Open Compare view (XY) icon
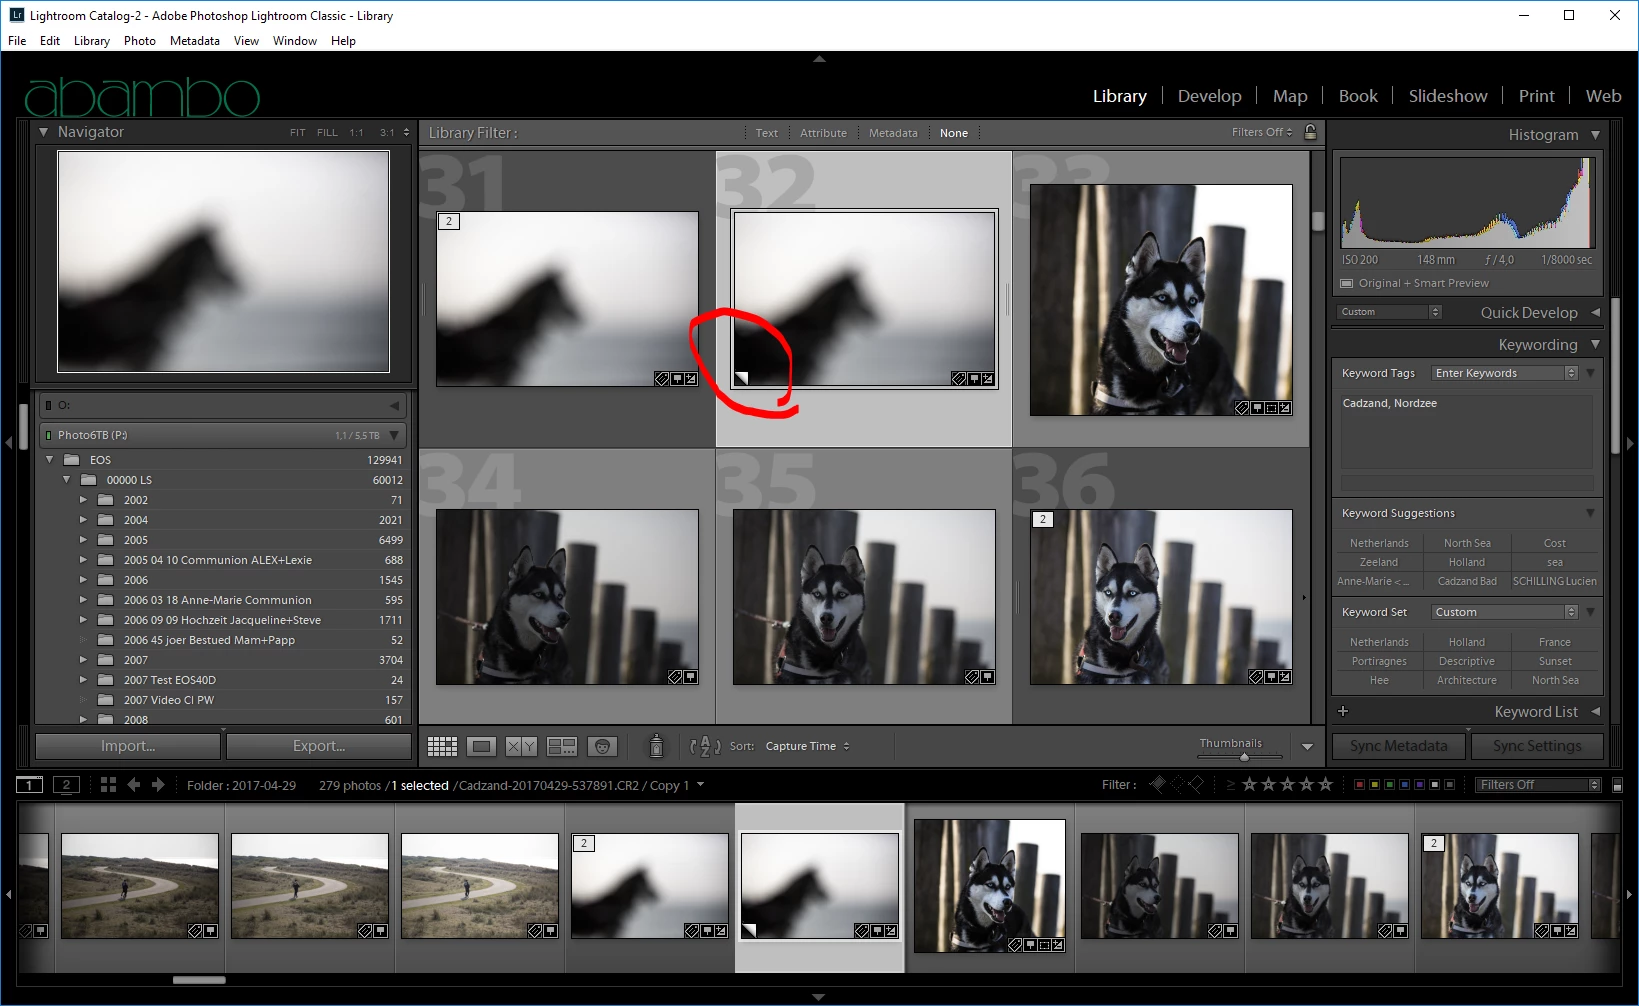Viewport: 1639px width, 1006px height. coord(521,746)
